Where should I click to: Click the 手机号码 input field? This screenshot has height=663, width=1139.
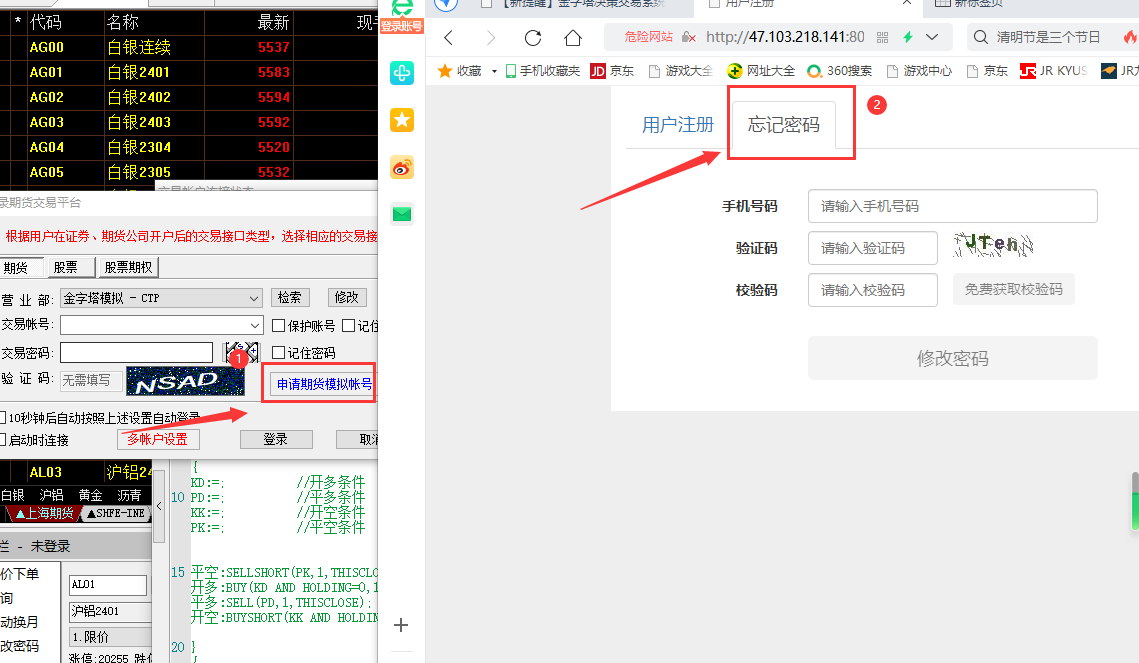pyautogui.click(x=952, y=206)
